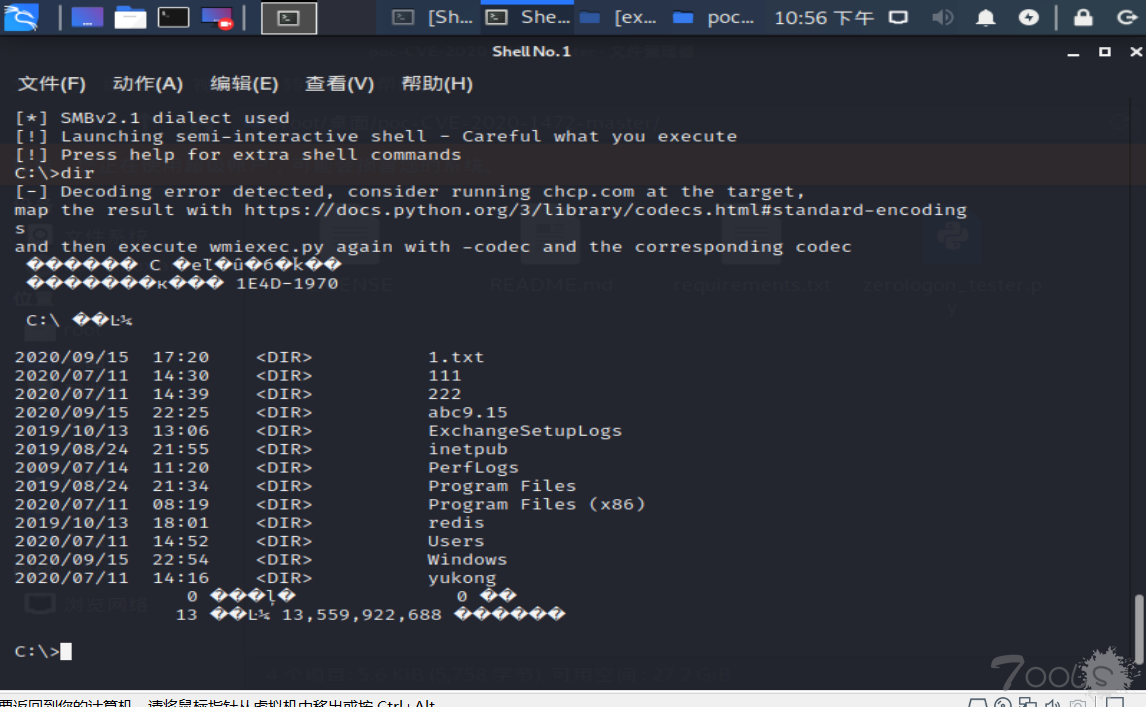Click the abc9.15 directory entry
This screenshot has width=1146, height=707.
(468, 412)
